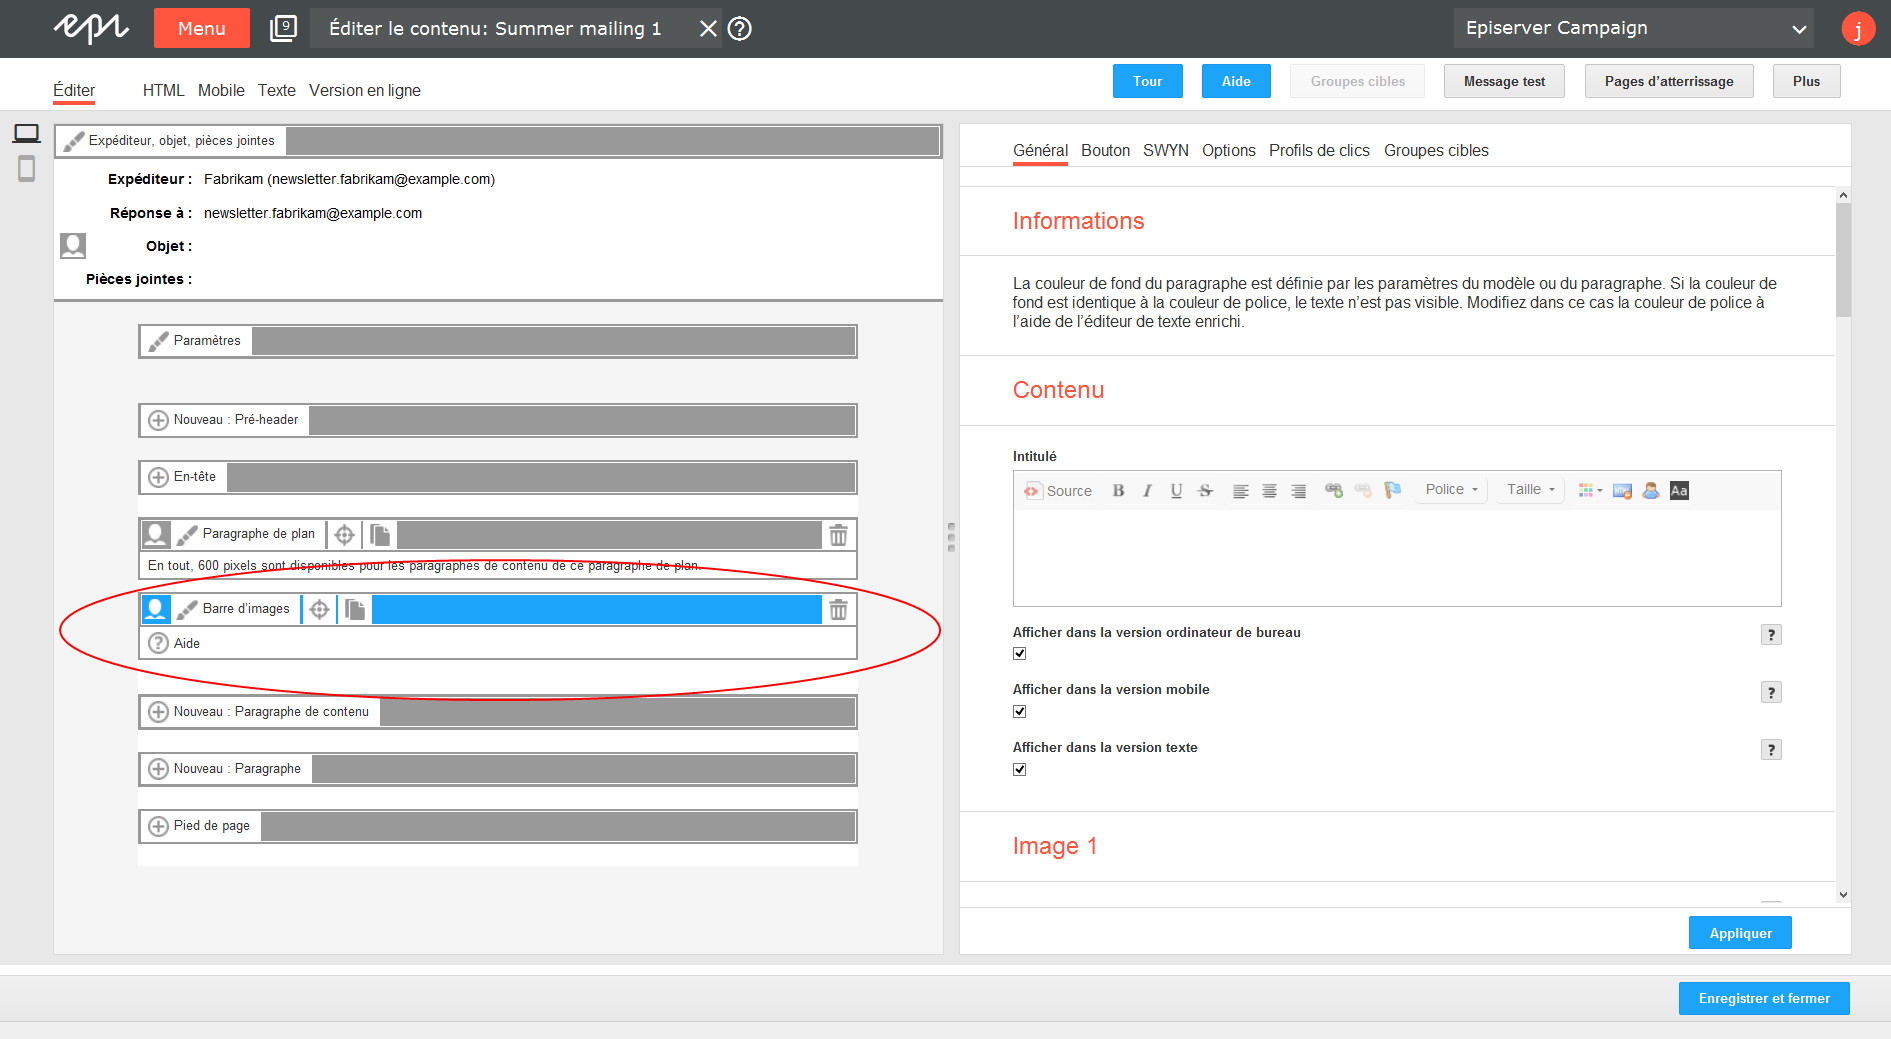Delete the Paragraphe de plan

(x=838, y=535)
